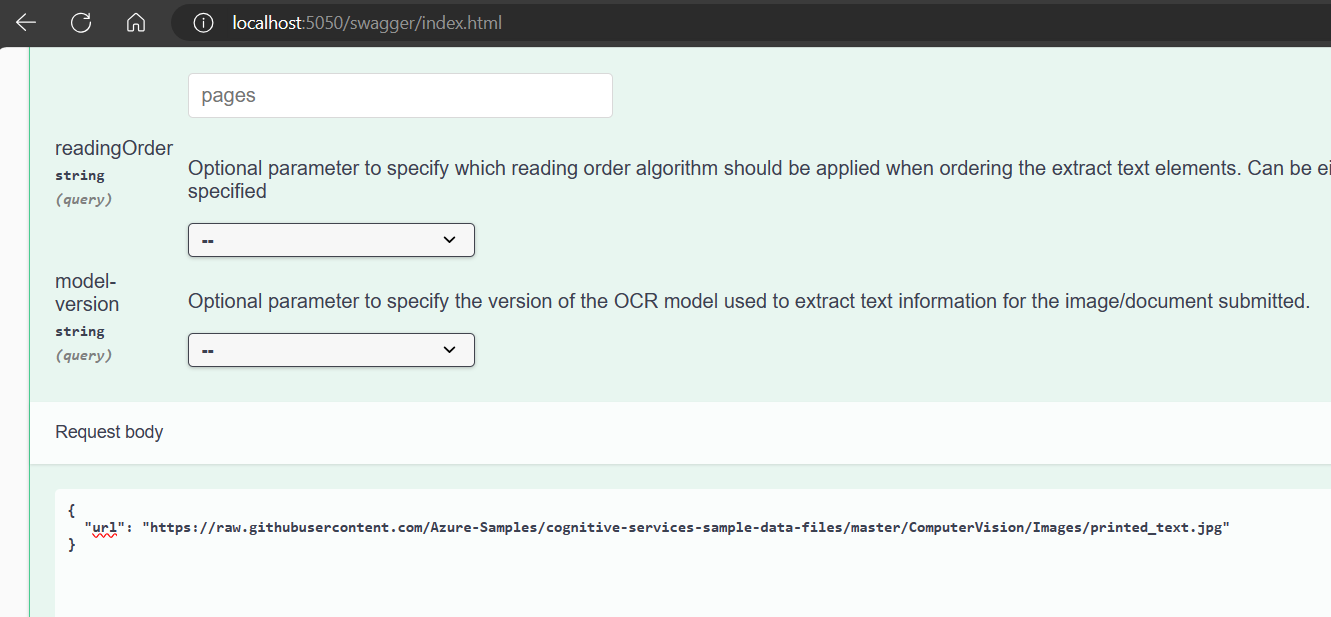
Task: Refresh the Swagger page
Action: click(80, 22)
